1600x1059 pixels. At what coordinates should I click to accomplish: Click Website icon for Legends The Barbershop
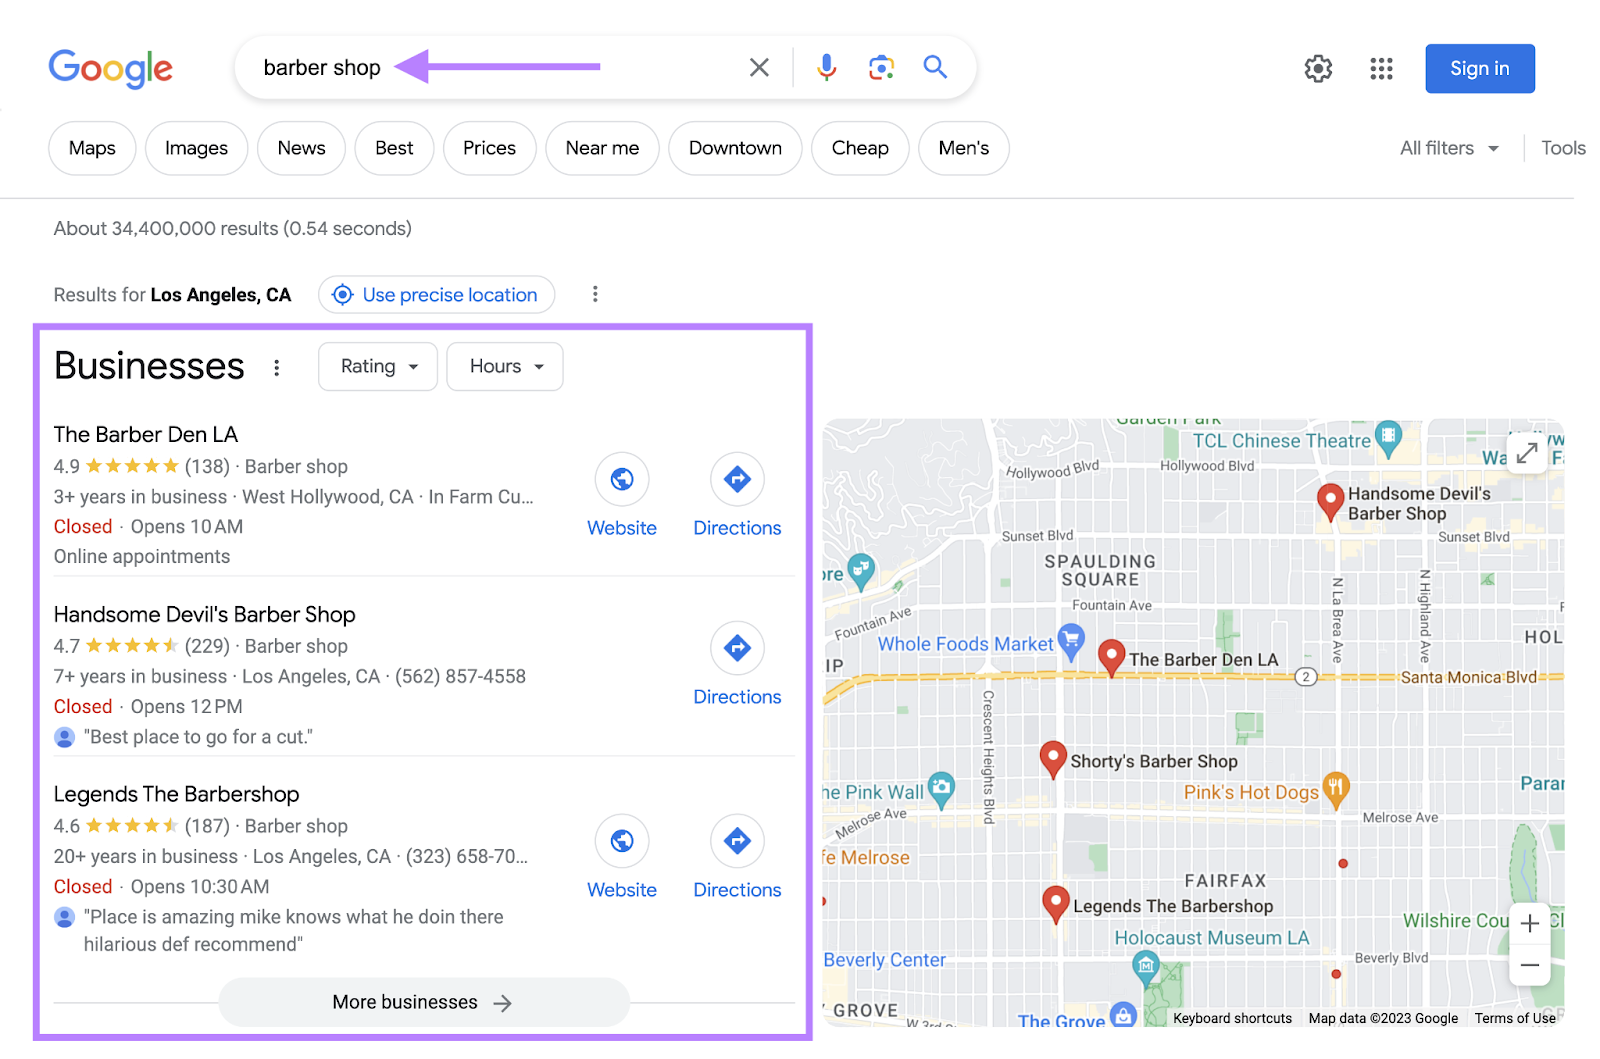pos(622,841)
